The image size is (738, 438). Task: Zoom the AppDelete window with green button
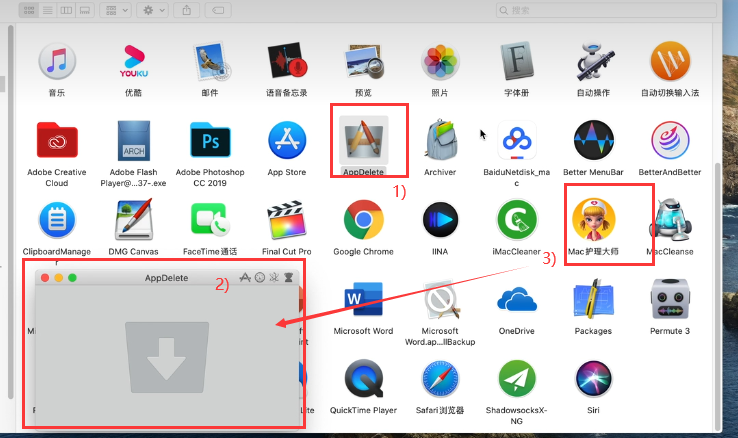[72, 278]
